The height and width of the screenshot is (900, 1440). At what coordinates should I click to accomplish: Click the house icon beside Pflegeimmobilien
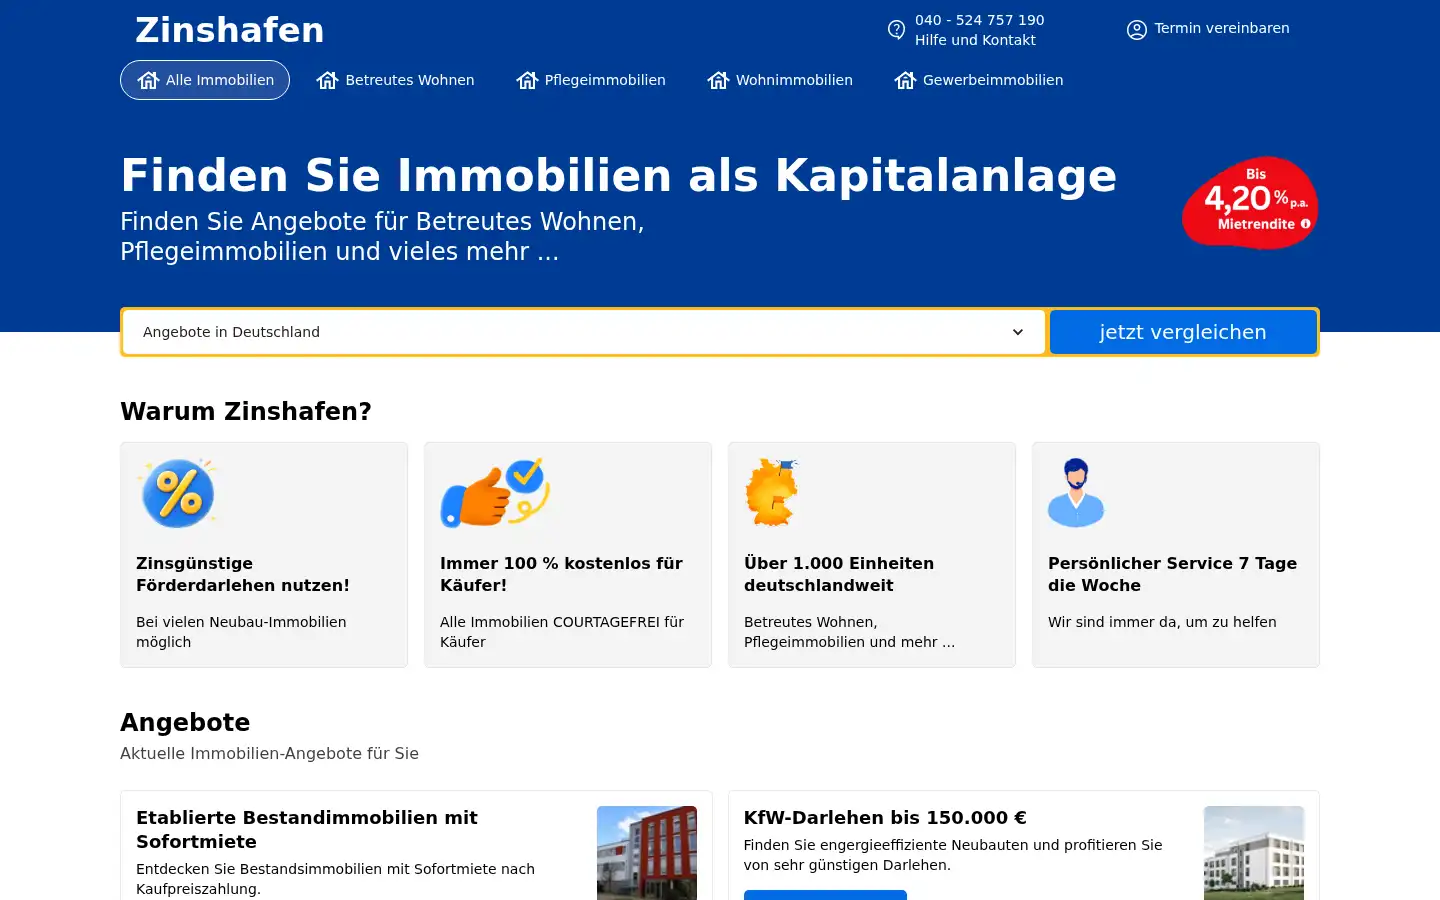click(x=527, y=80)
